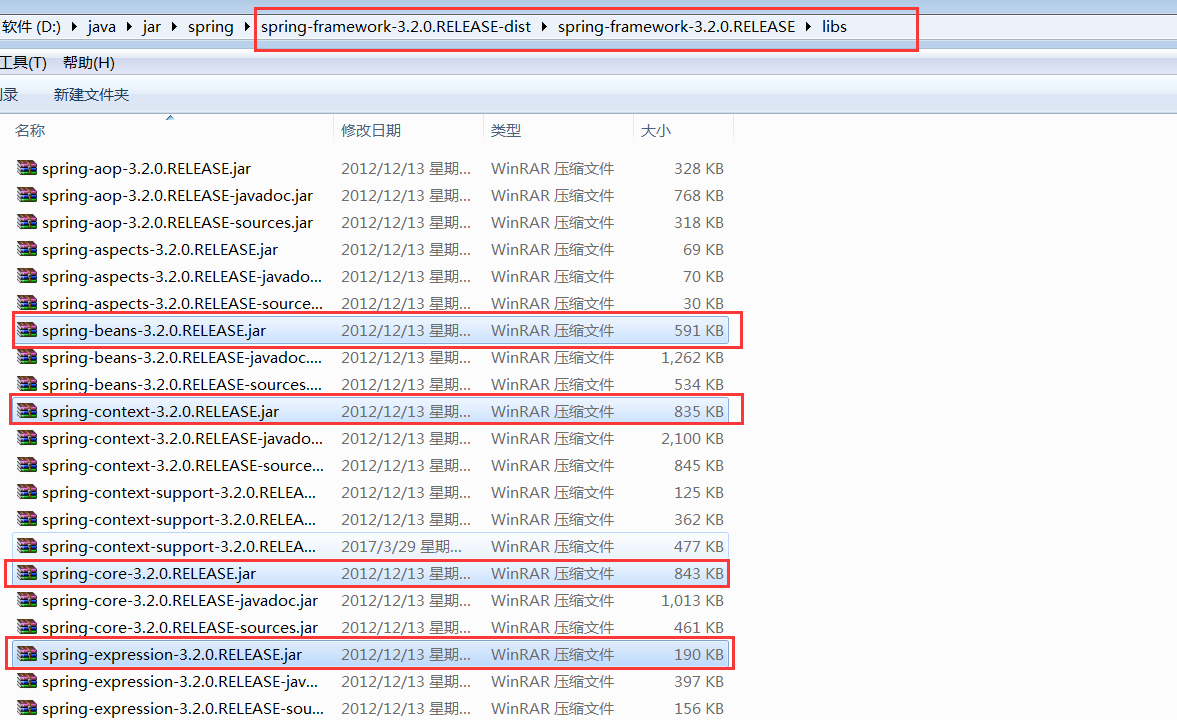
Task: Click the icon of spring-core-3.2.0.RELEASE-sources.jar
Action: pos(27,627)
